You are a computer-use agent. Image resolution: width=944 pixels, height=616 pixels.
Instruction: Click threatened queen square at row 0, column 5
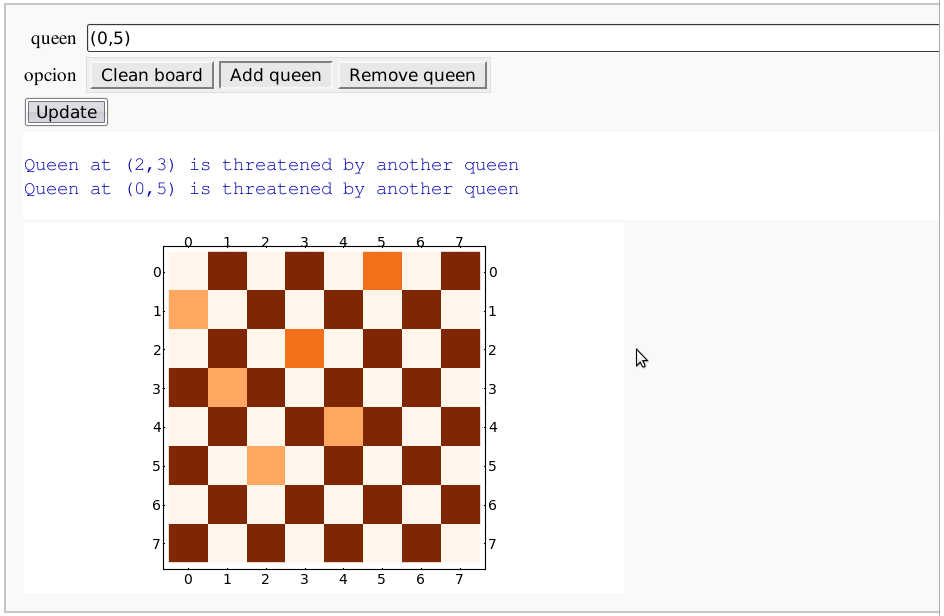pyautogui.click(x=383, y=271)
